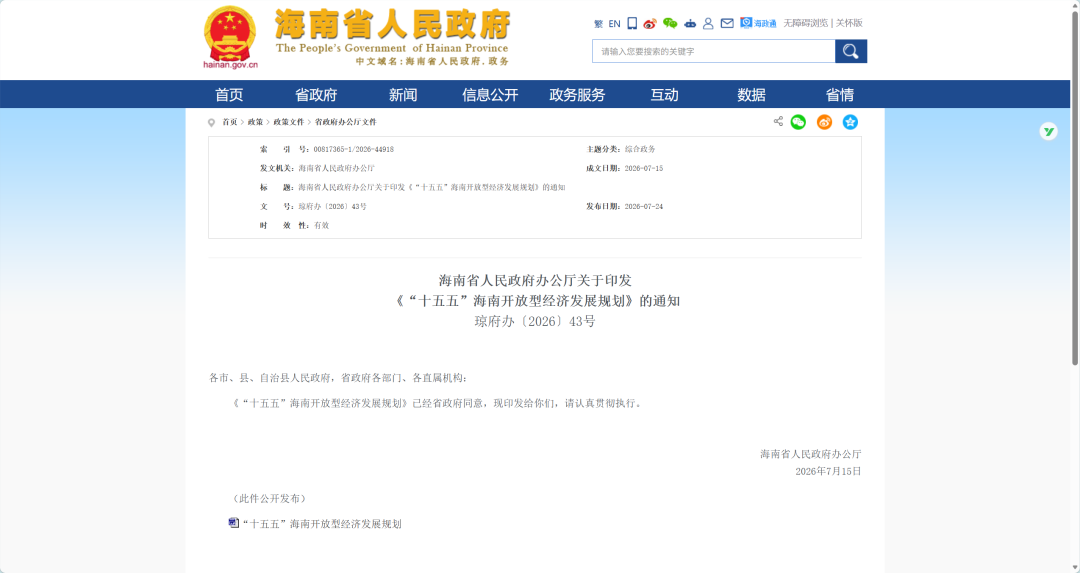The height and width of the screenshot is (573, 1080).
Task: Click the floating green assistant icon
Action: pyautogui.click(x=1048, y=131)
